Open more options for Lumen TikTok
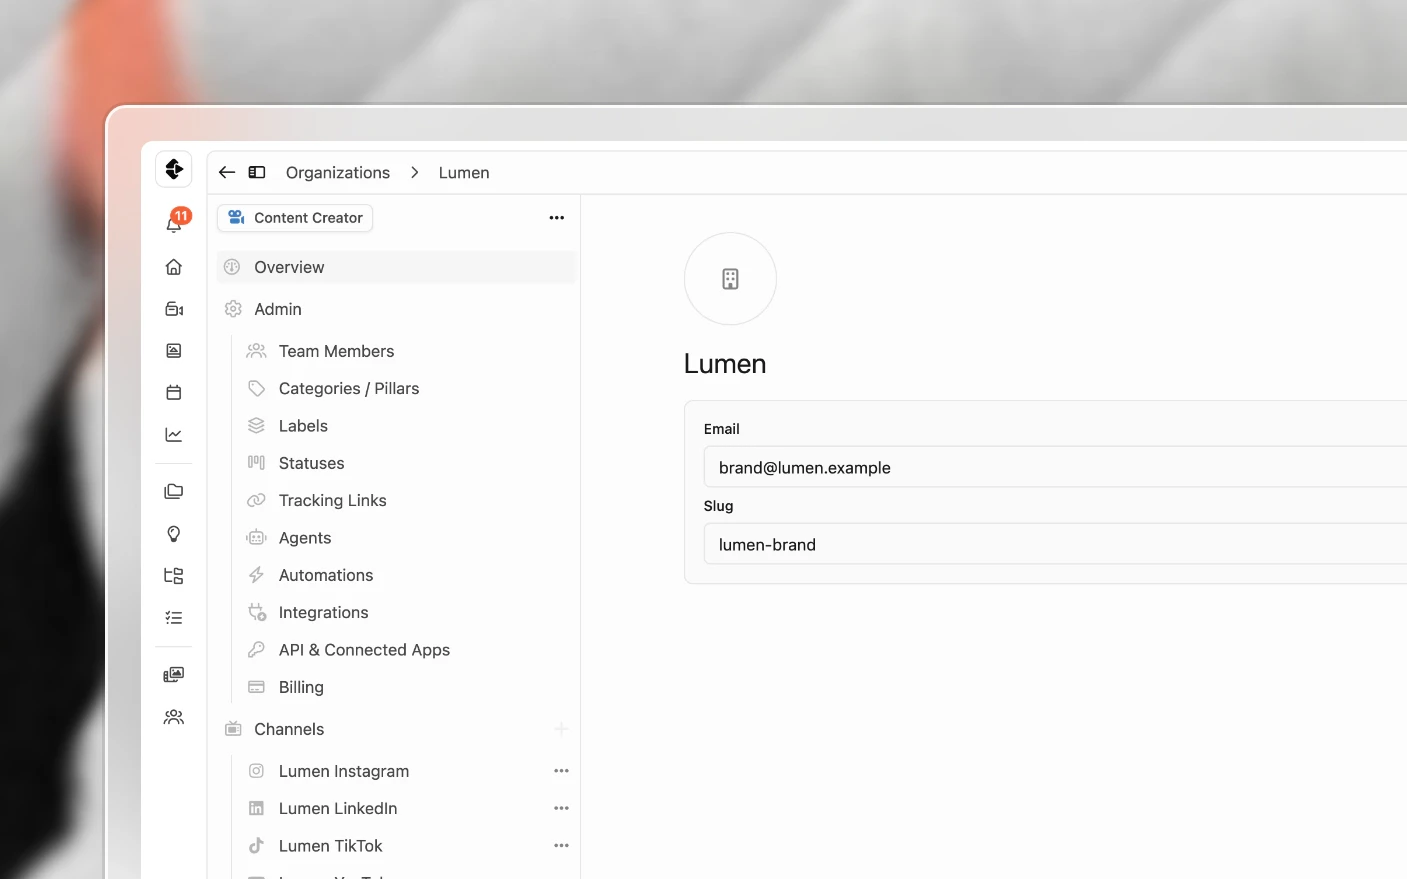 tap(561, 846)
